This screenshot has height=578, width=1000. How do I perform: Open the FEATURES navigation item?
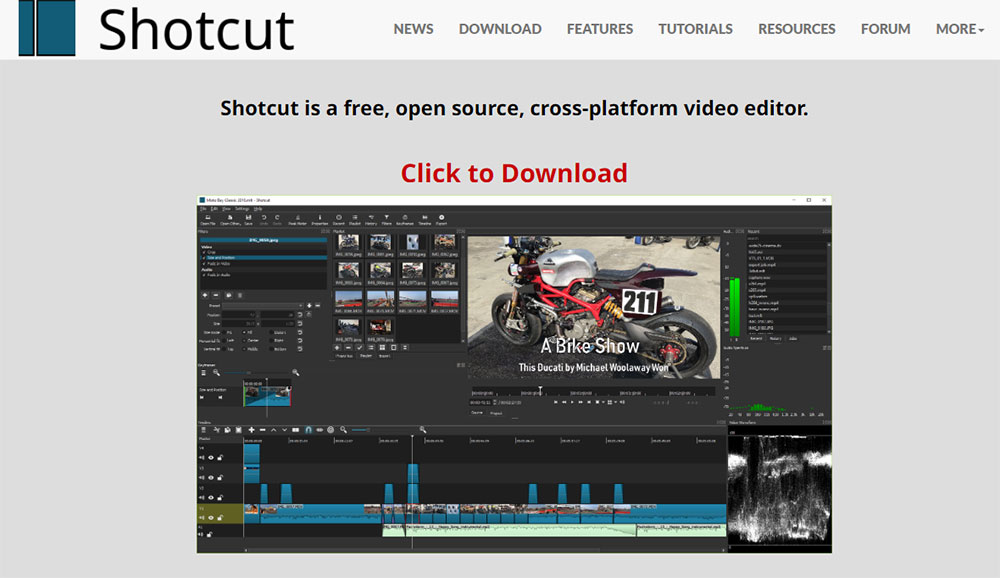coord(599,29)
